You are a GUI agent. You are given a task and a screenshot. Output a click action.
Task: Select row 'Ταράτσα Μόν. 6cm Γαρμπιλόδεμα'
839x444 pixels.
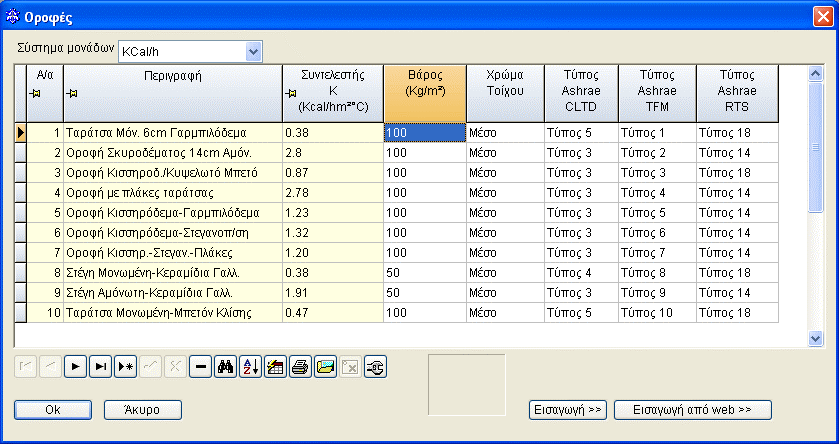(396, 133)
